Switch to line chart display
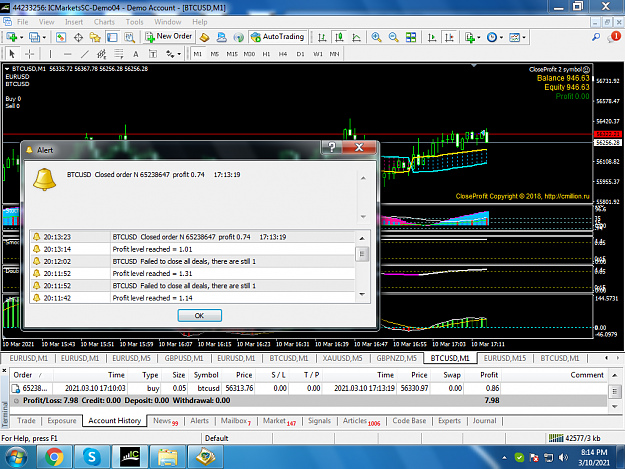Image resolution: width=625 pixels, height=469 pixels. point(356,37)
